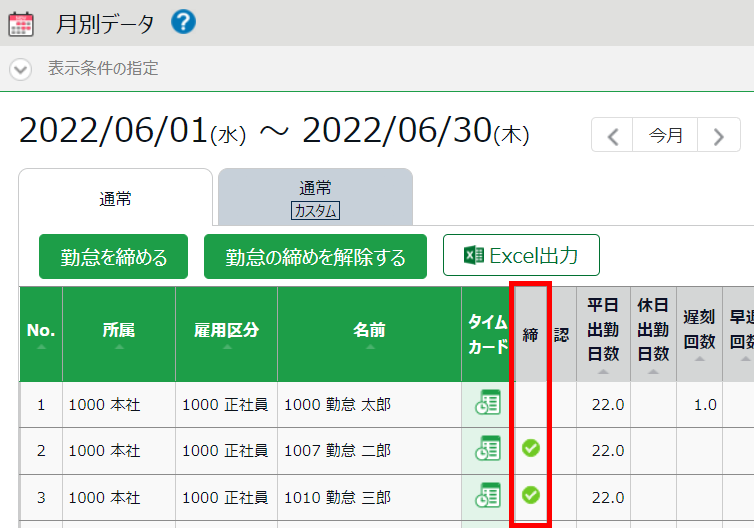754x528 pixels.
Task: Open the timecard icon for 勤怠 三郎
Action: [487, 495]
